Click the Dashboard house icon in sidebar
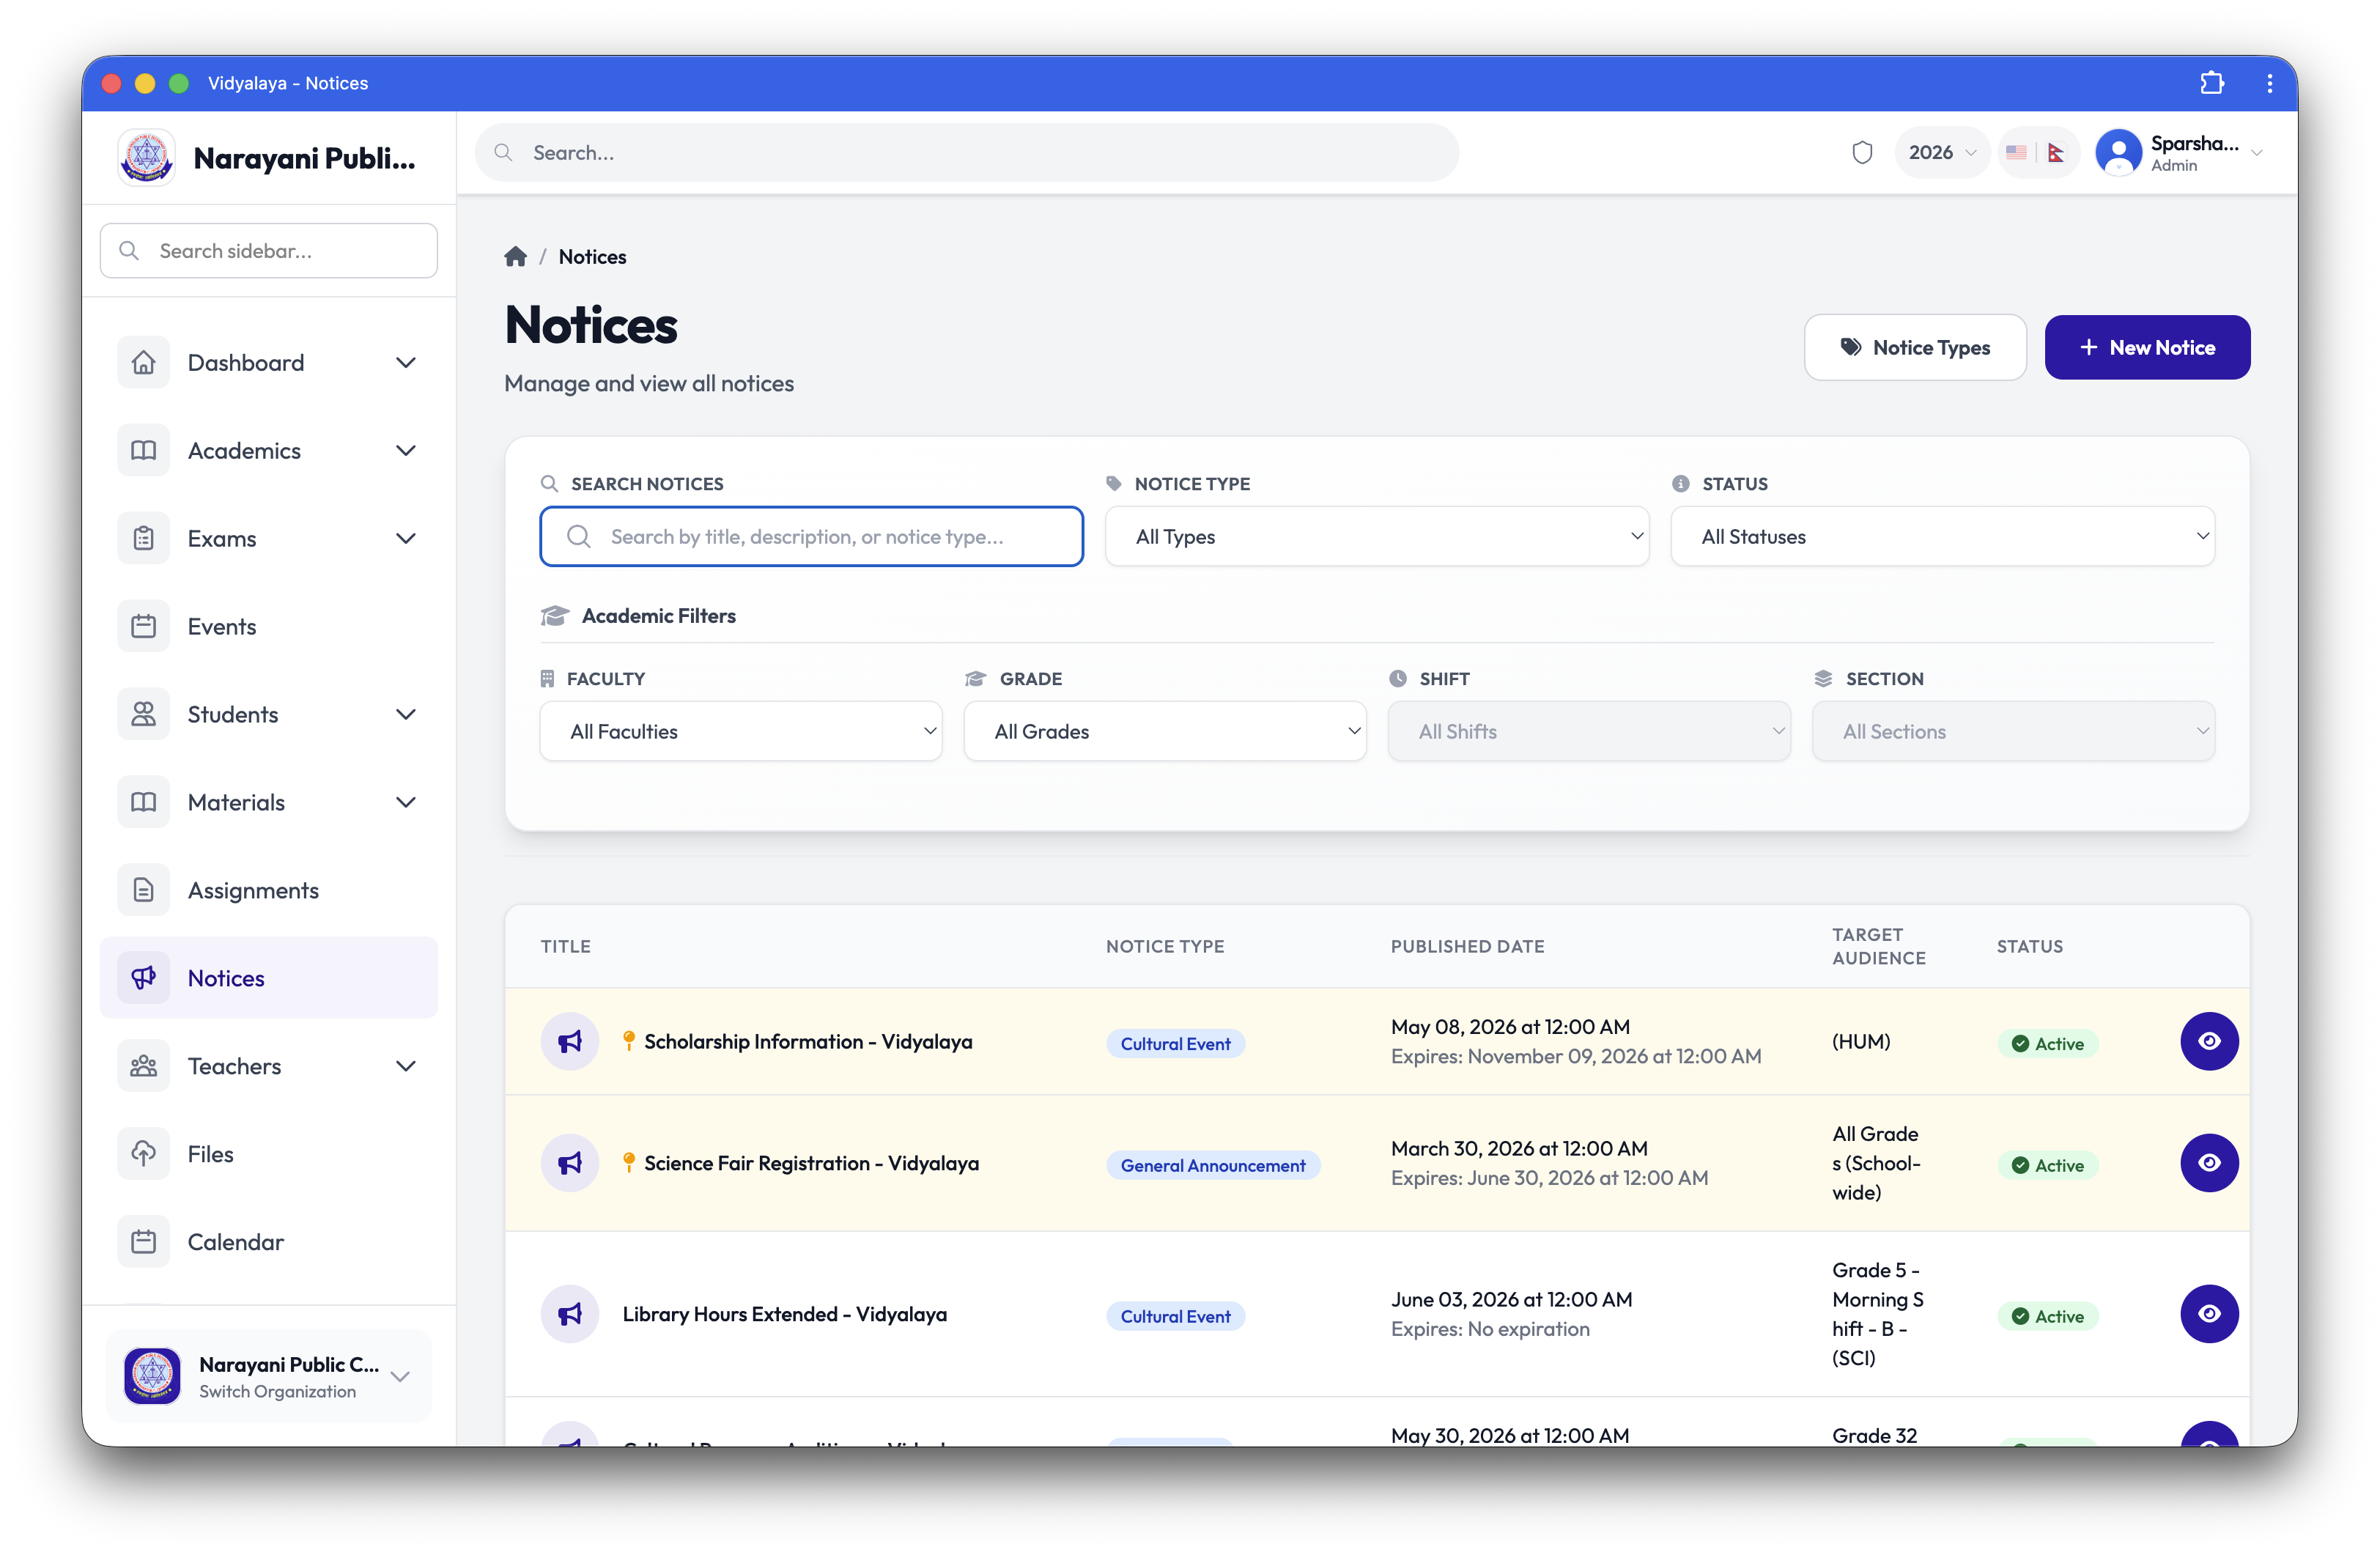 click(144, 363)
